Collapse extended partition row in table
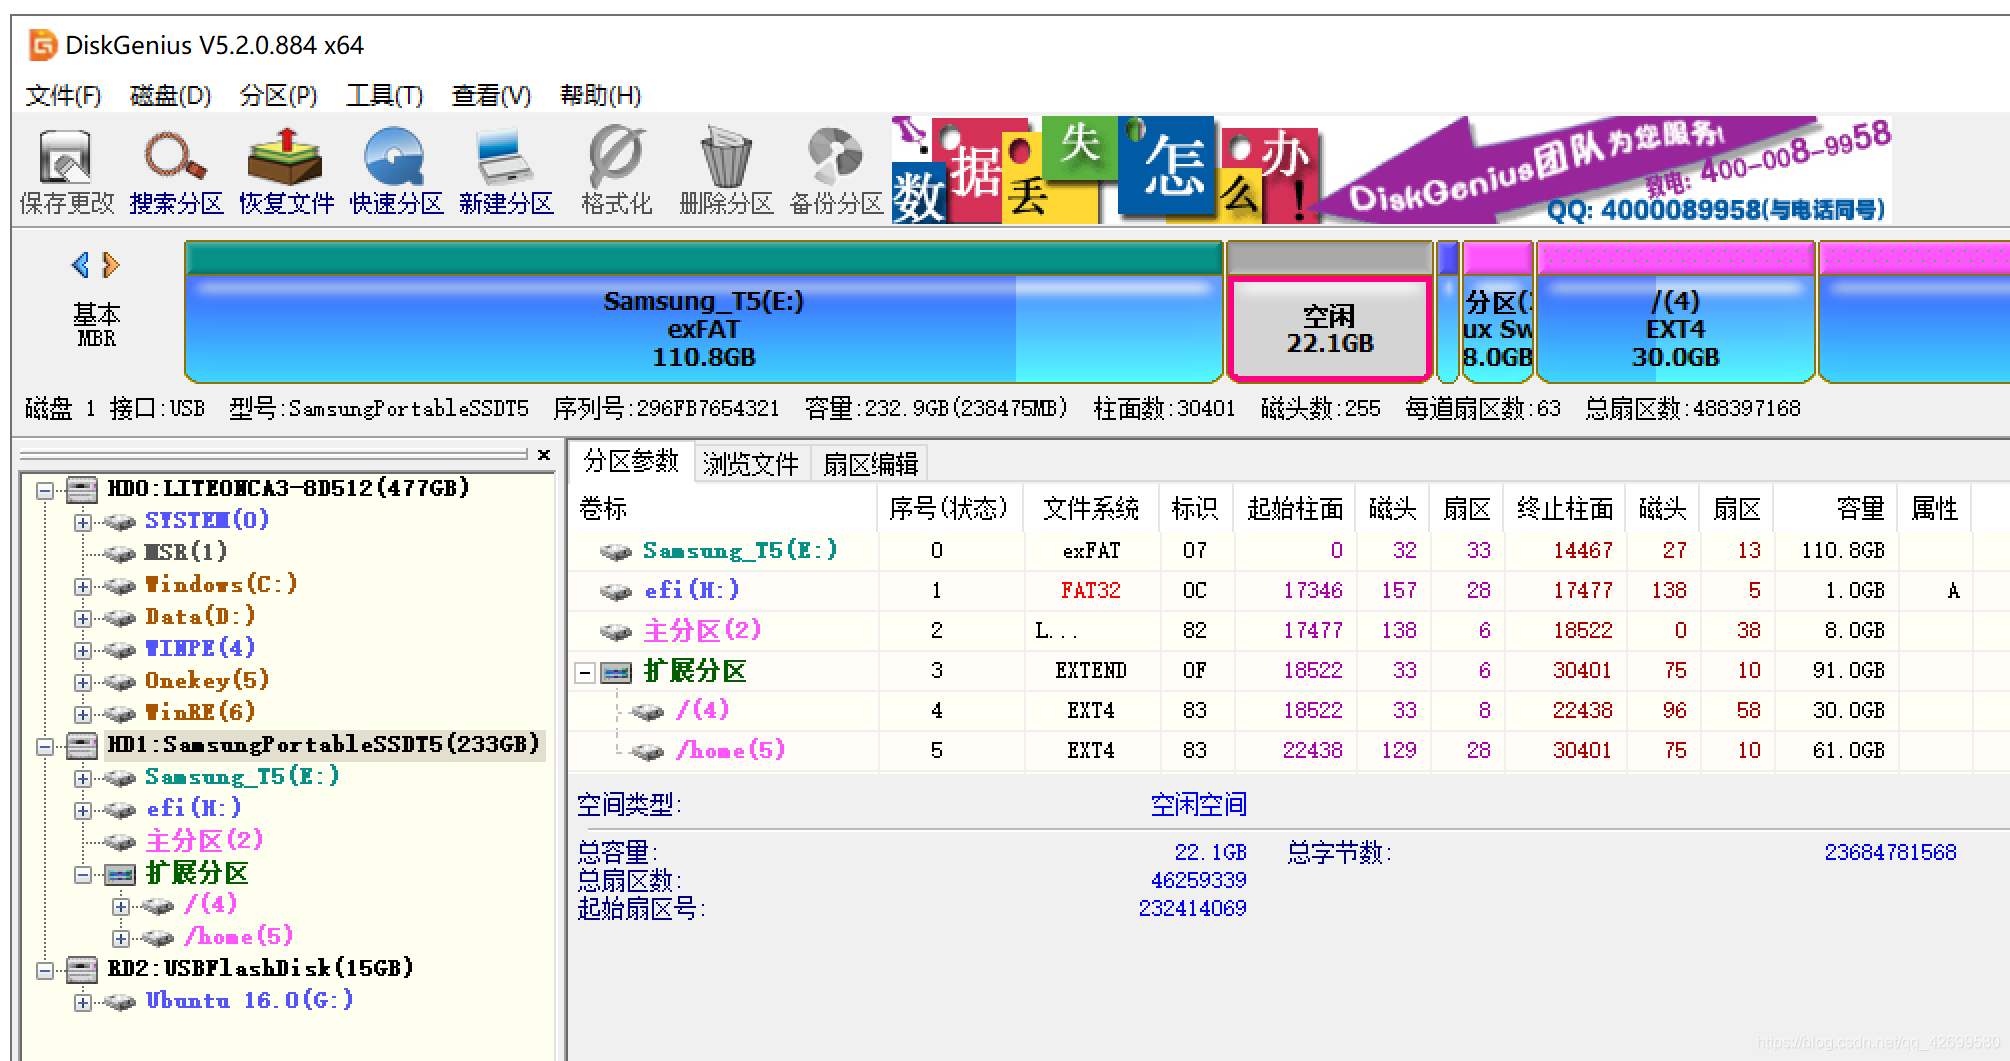This screenshot has height=1061, width=2010. (585, 673)
